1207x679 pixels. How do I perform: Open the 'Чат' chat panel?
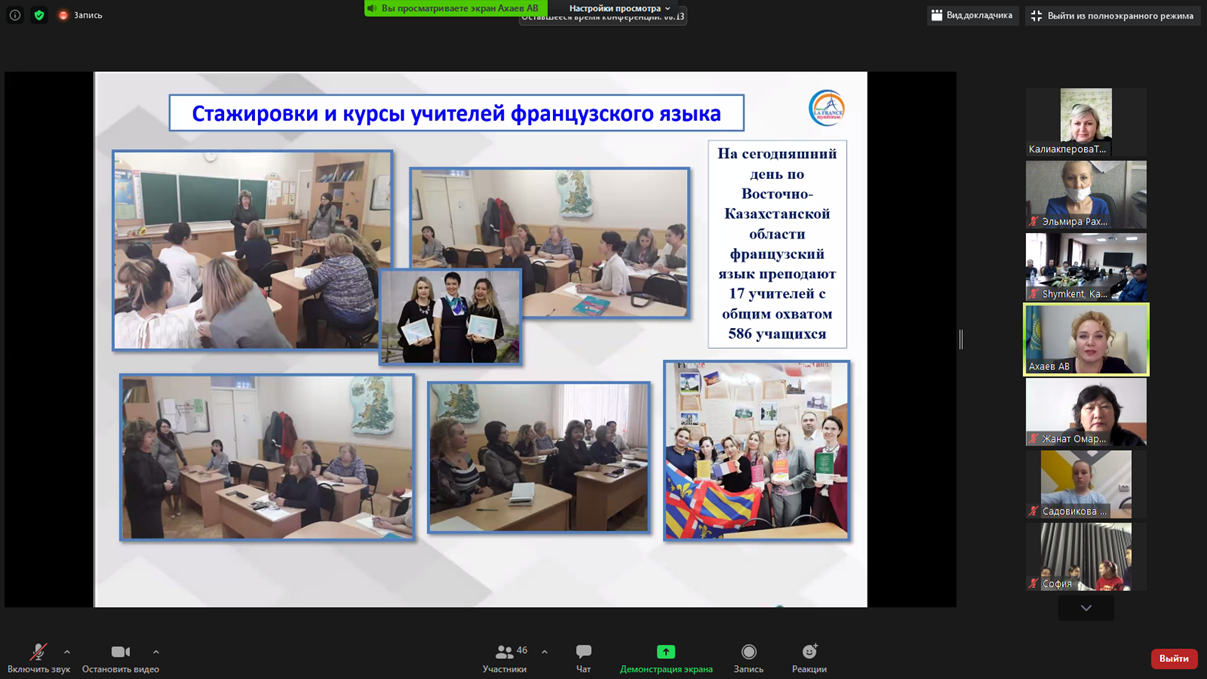coord(583,658)
